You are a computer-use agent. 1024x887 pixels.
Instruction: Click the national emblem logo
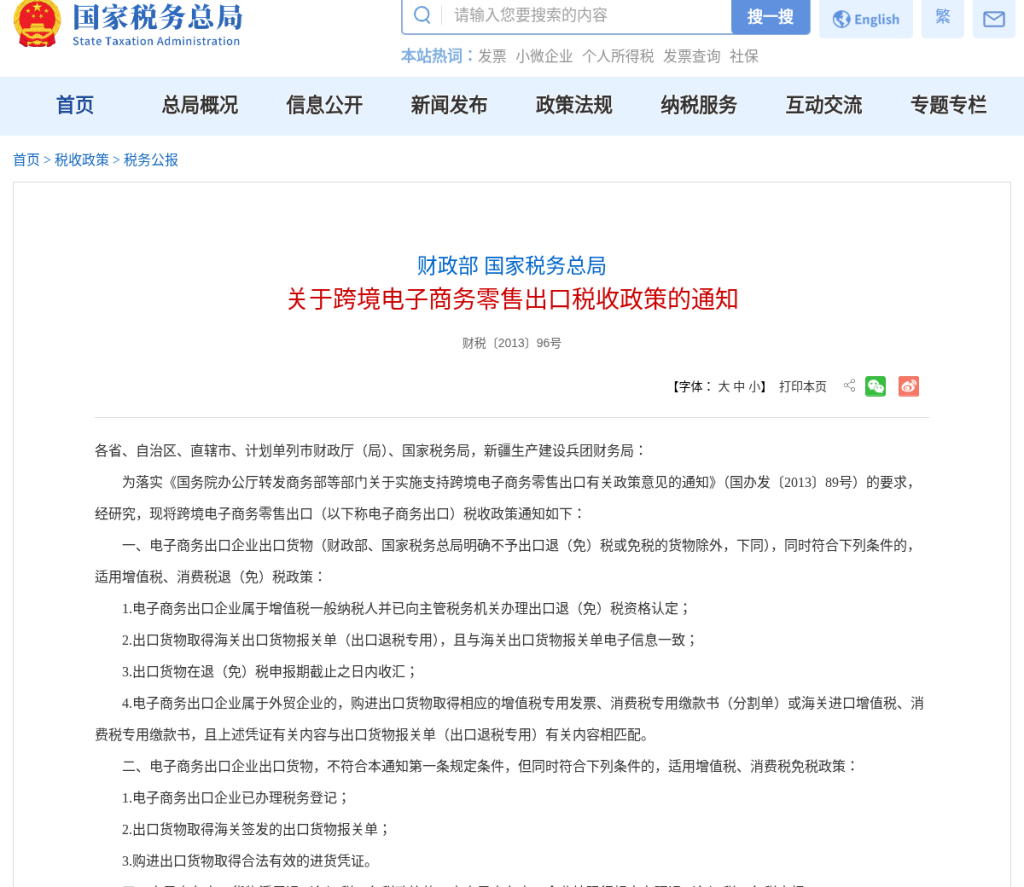point(37,23)
